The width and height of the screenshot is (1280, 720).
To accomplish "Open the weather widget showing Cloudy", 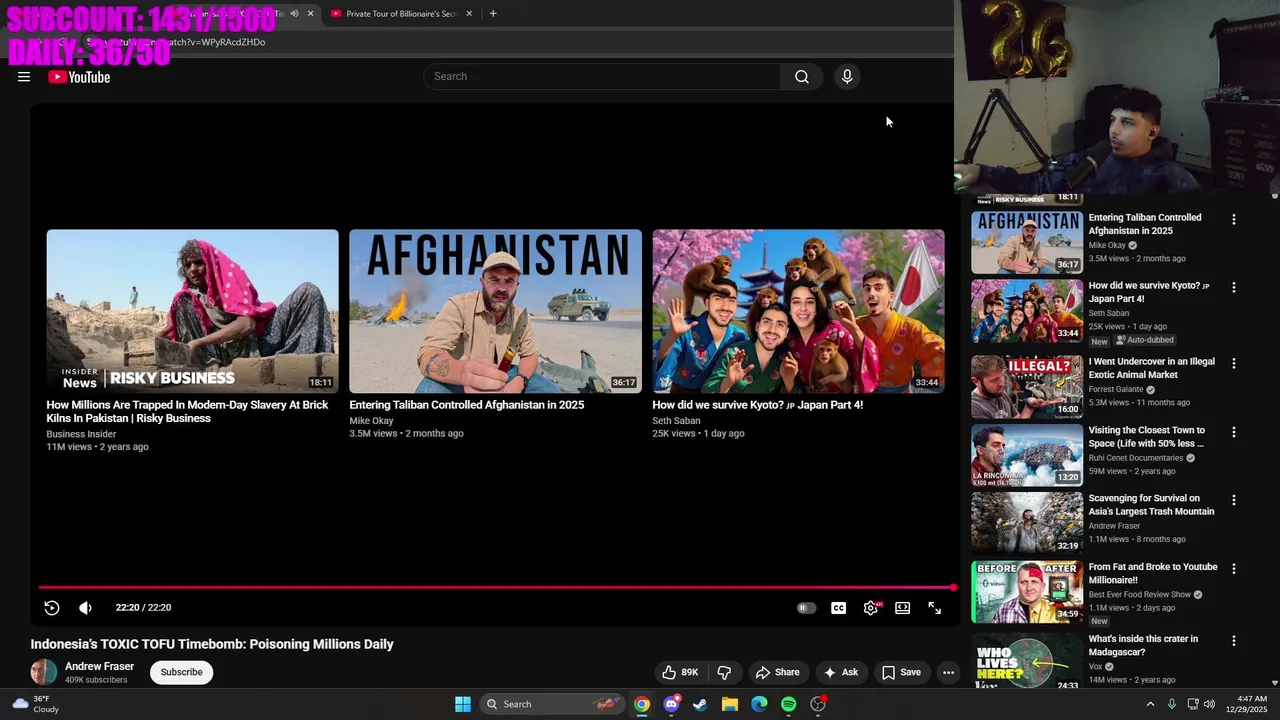I will click(36, 704).
